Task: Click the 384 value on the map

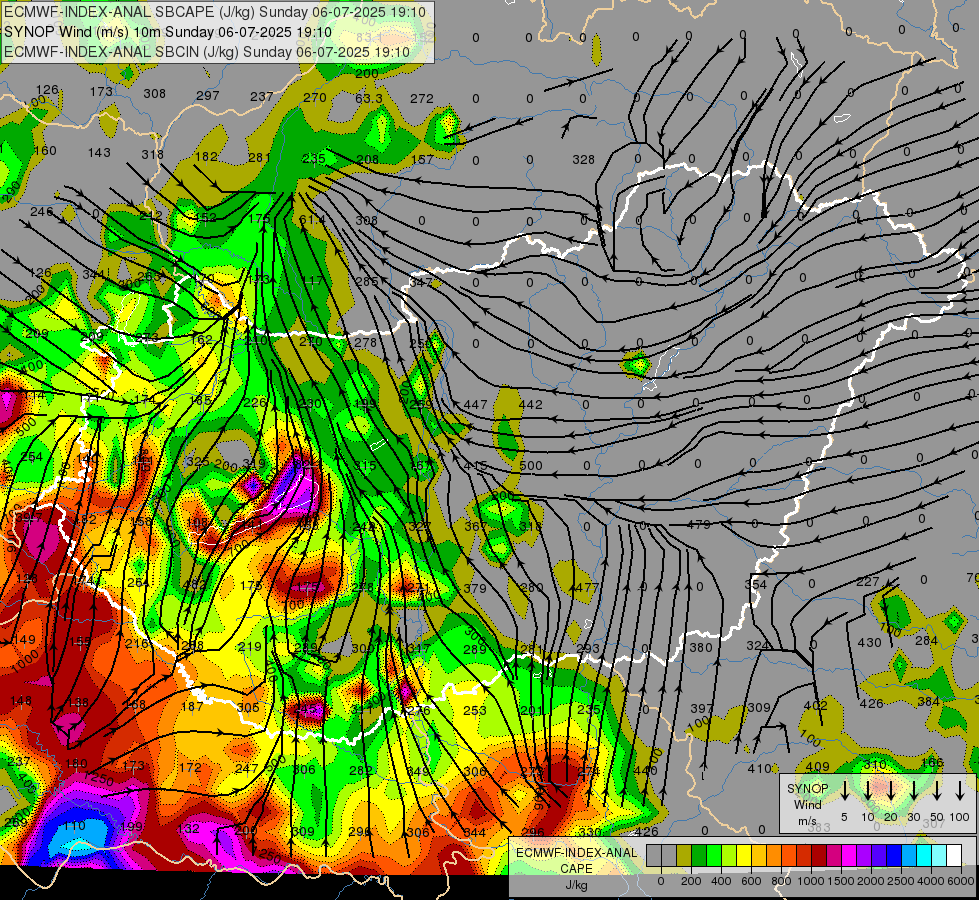Action: coord(928,702)
